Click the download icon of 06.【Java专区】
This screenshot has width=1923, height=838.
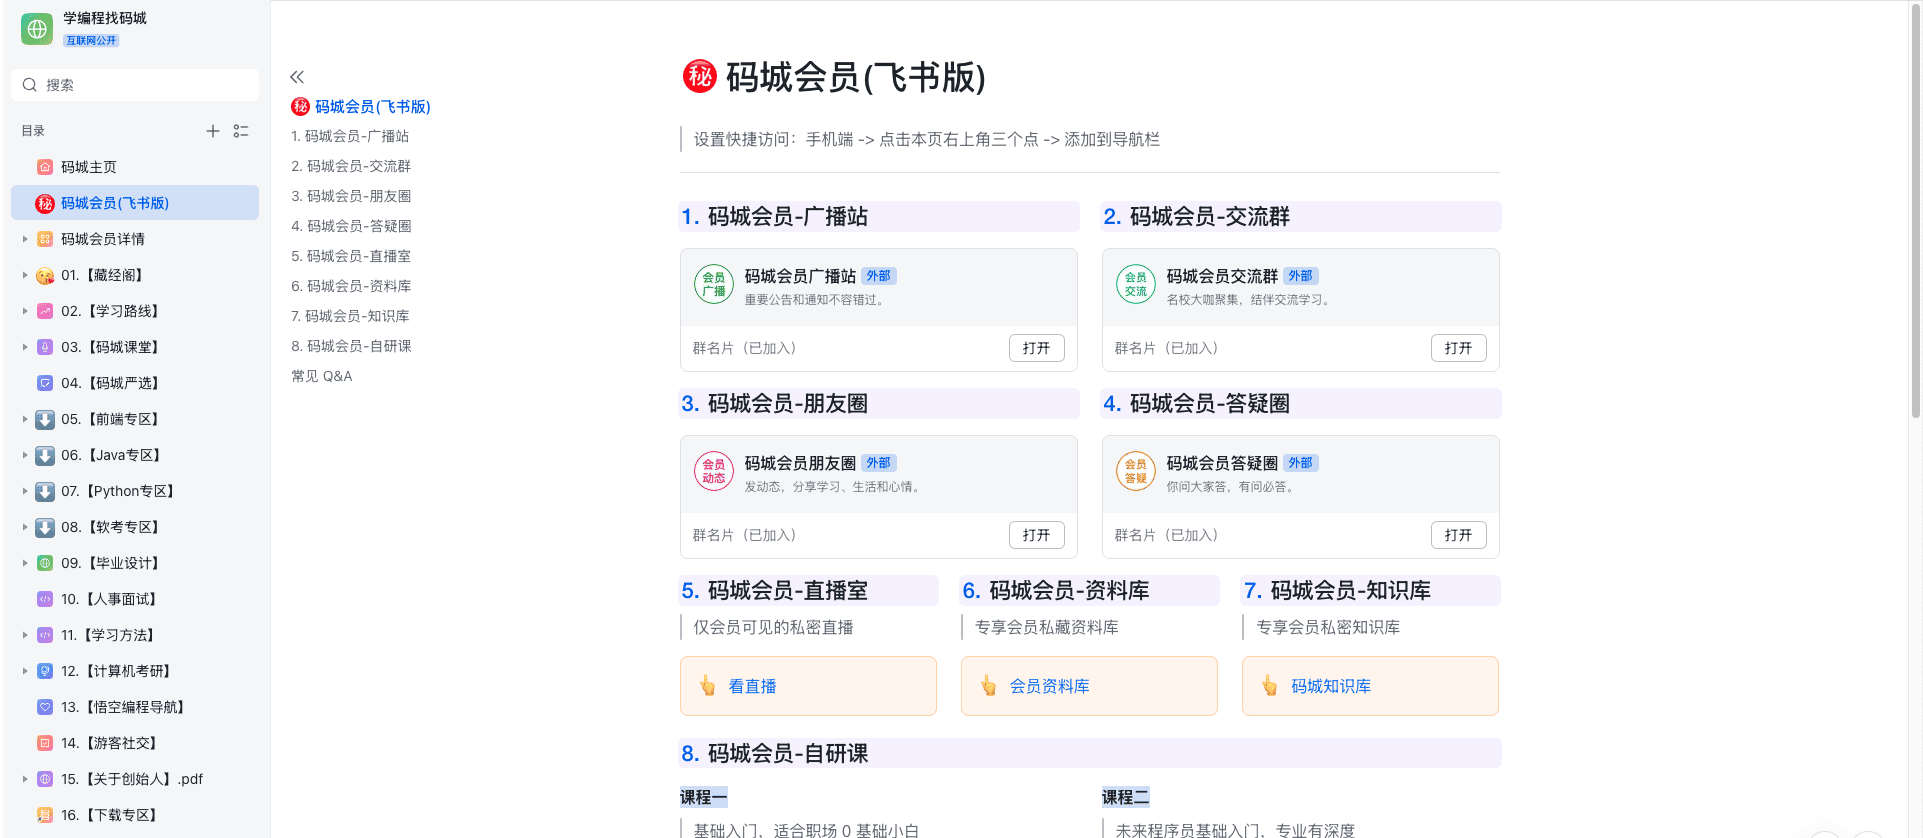click(x=45, y=455)
